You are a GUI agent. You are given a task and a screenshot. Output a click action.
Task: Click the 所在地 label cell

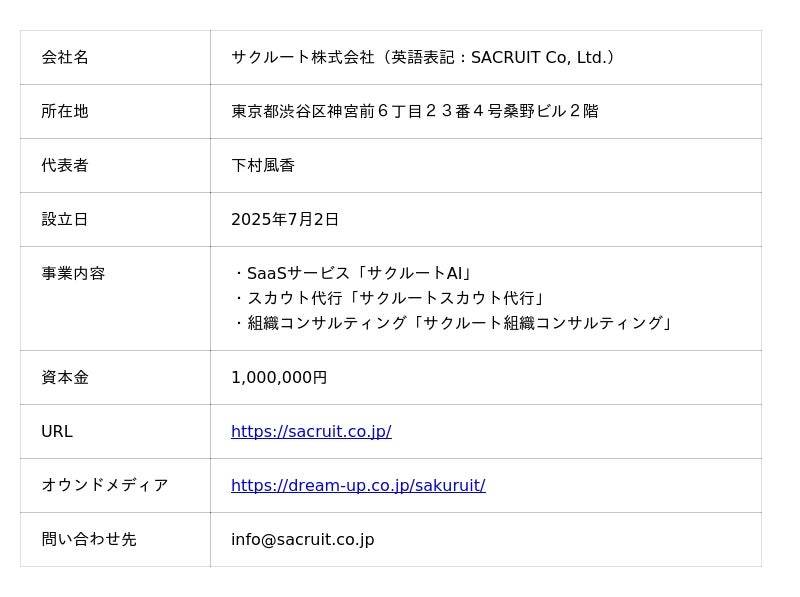click(x=65, y=111)
